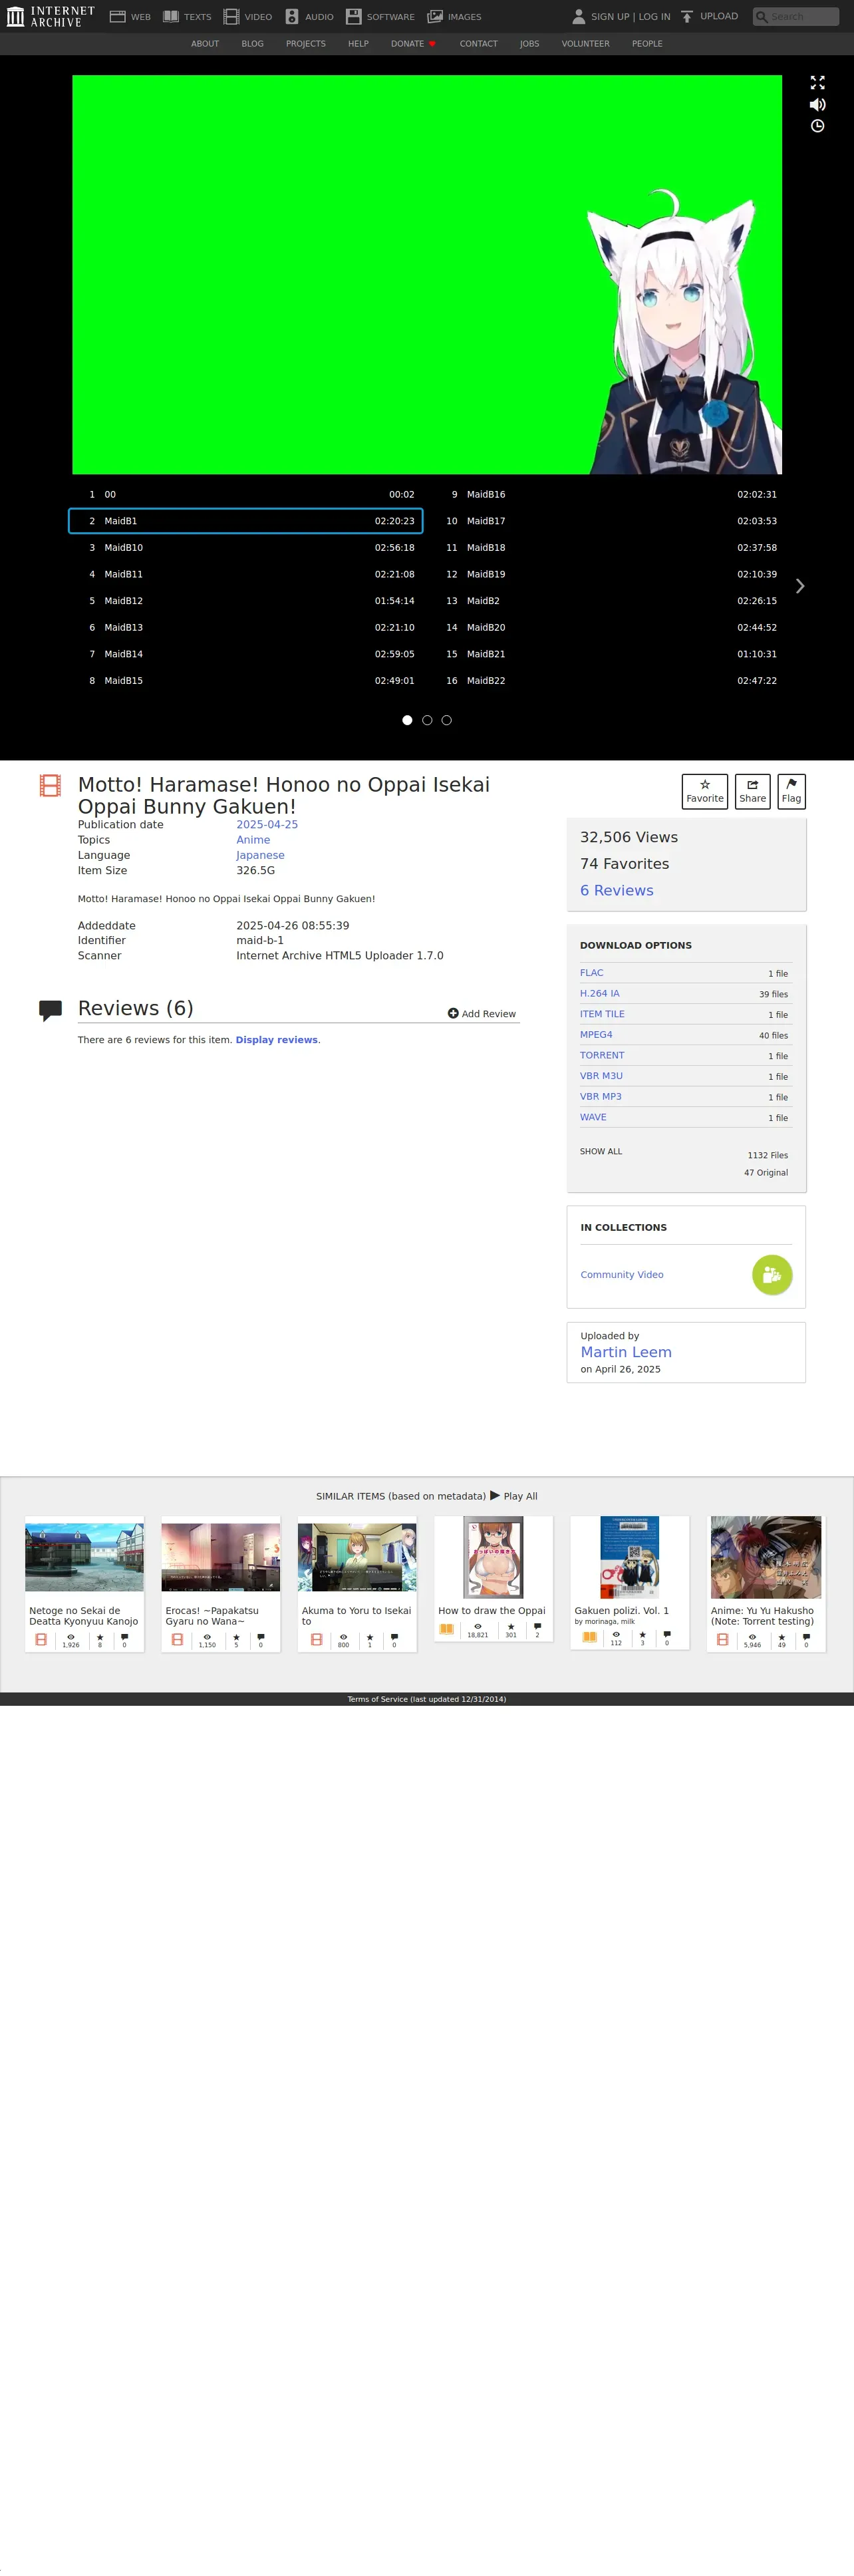Viewport: 854px width, 2576px height.
Task: Click the Favorite star button
Action: pyautogui.click(x=704, y=791)
